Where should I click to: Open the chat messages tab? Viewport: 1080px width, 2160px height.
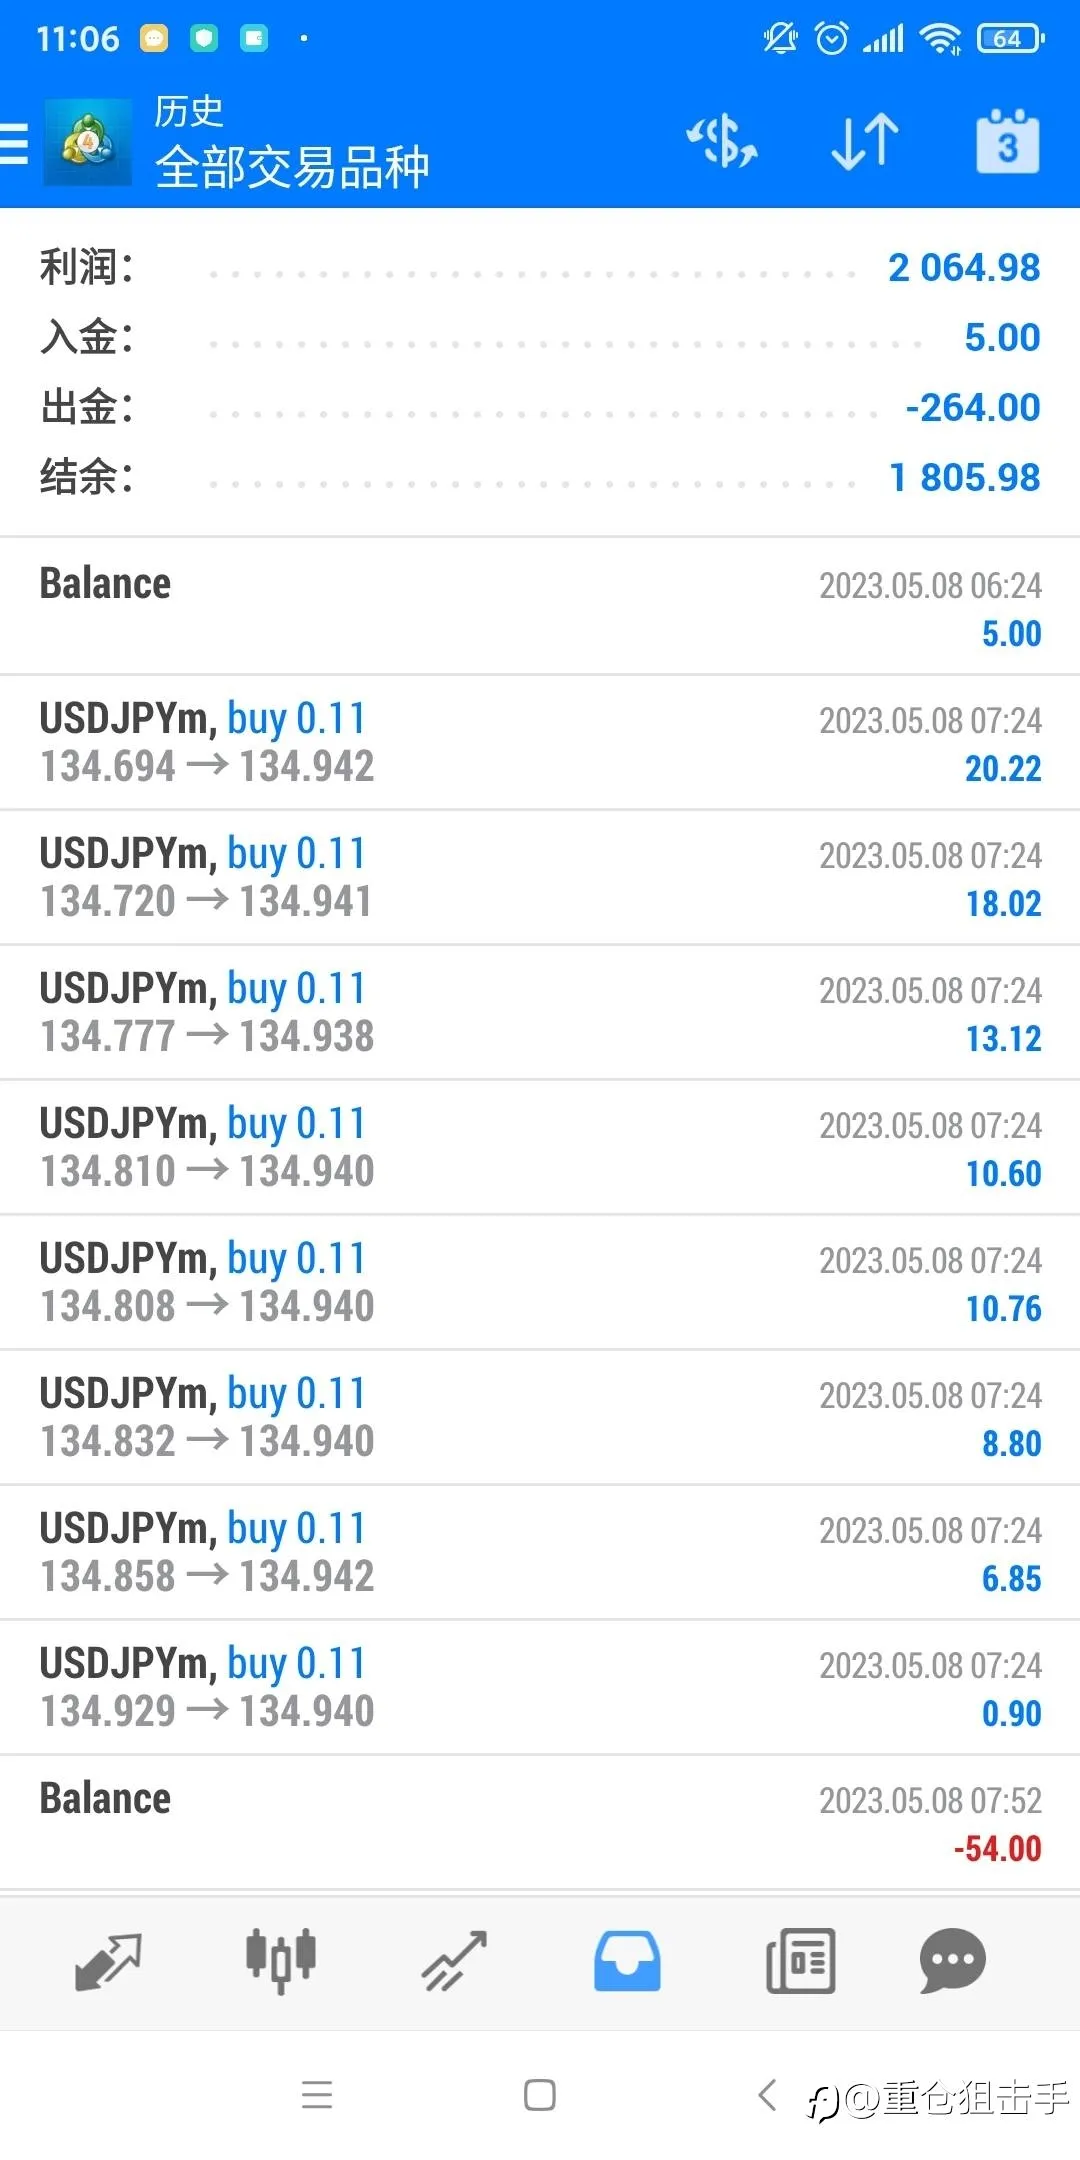click(x=953, y=1961)
